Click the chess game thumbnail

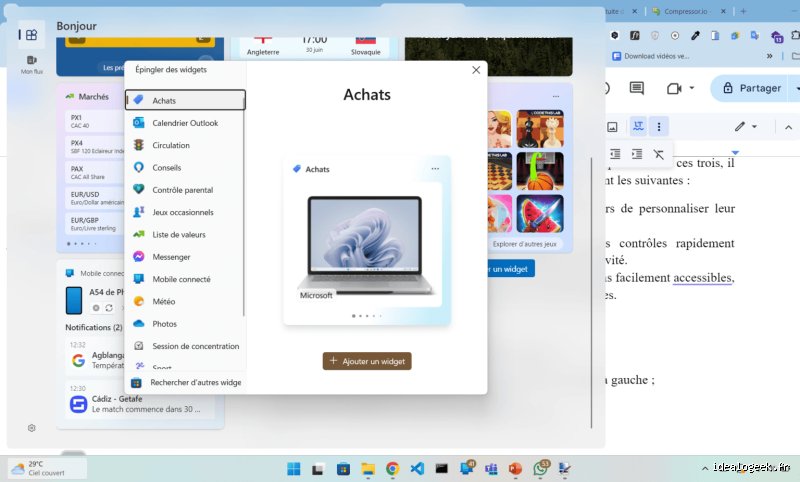(x=540, y=129)
